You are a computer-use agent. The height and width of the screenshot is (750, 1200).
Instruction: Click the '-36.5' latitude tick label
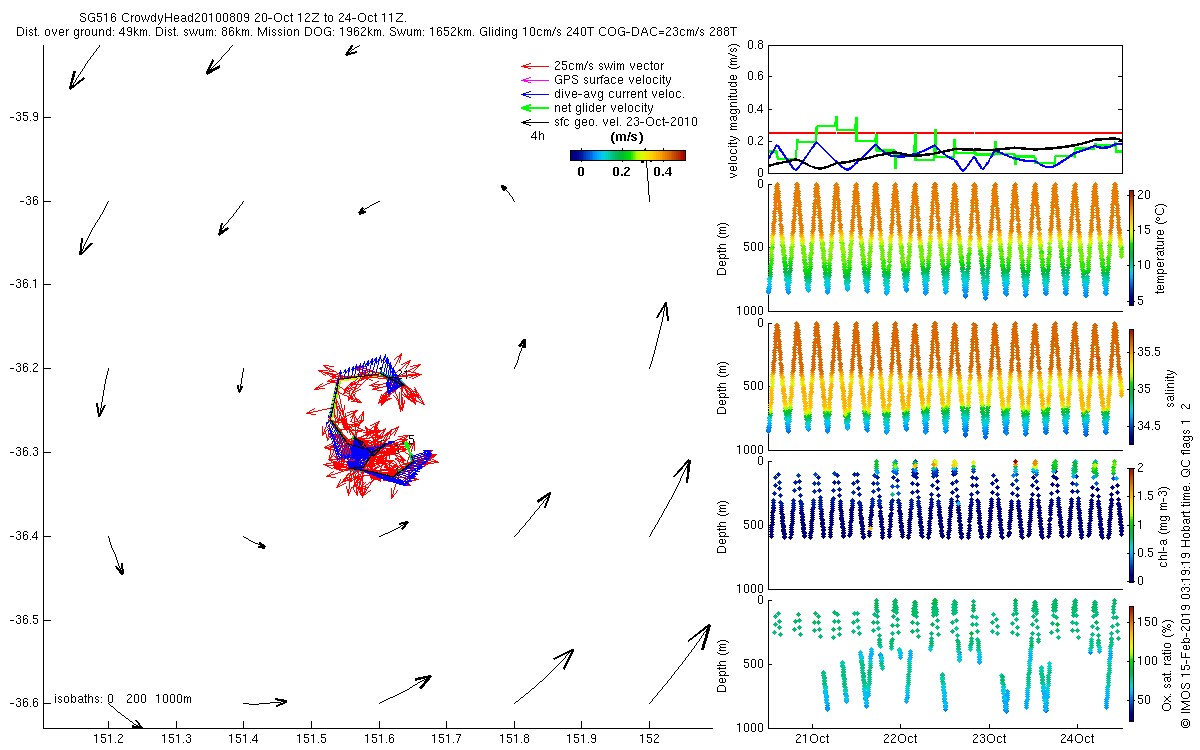coord(22,621)
